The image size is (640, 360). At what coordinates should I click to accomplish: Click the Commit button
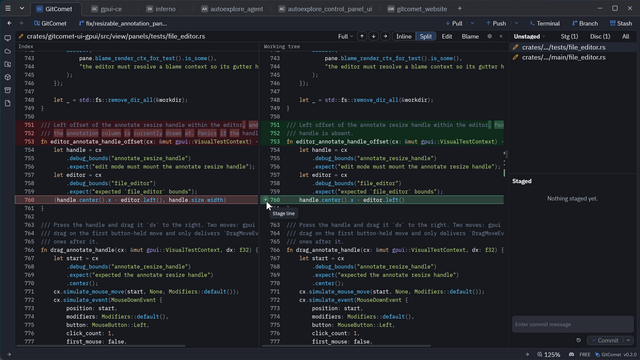605,340
